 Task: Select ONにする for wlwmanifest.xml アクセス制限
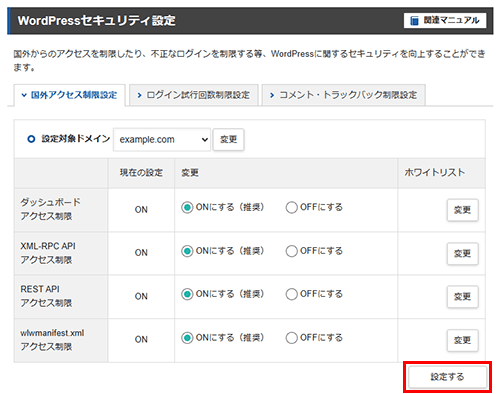click(187, 338)
